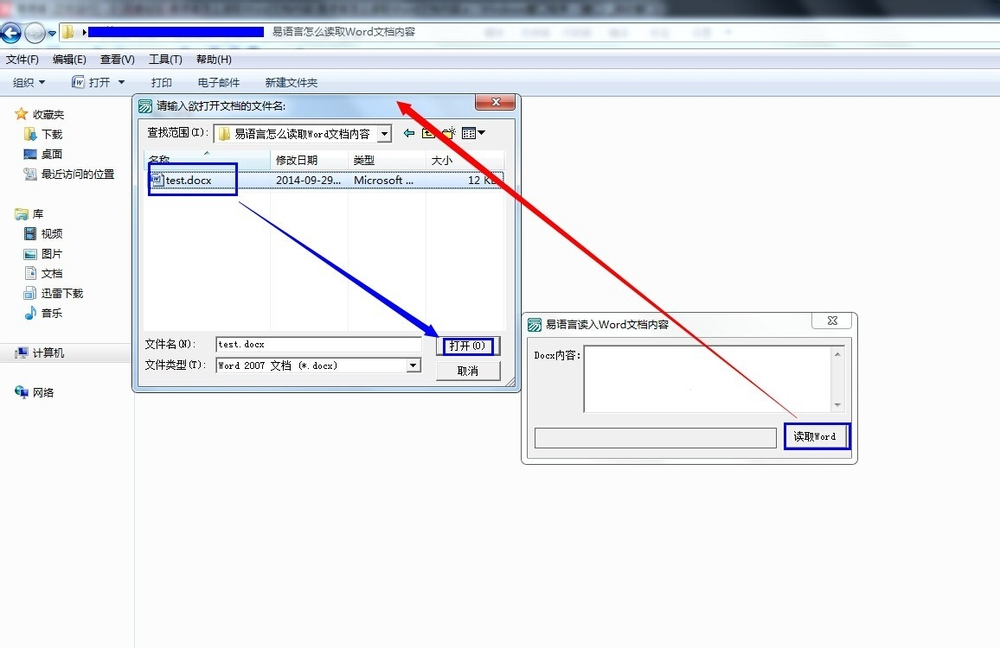The width and height of the screenshot is (1000, 648).
Task: Click 易语言读入Word文档内容 window icon
Action: coord(534,325)
